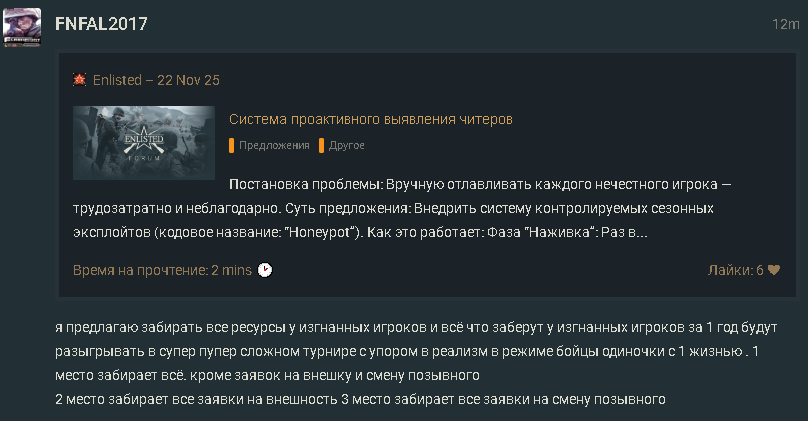Viewport: 808px width, 421px height.
Task: Select the "Другое" category tag
Action: point(346,146)
